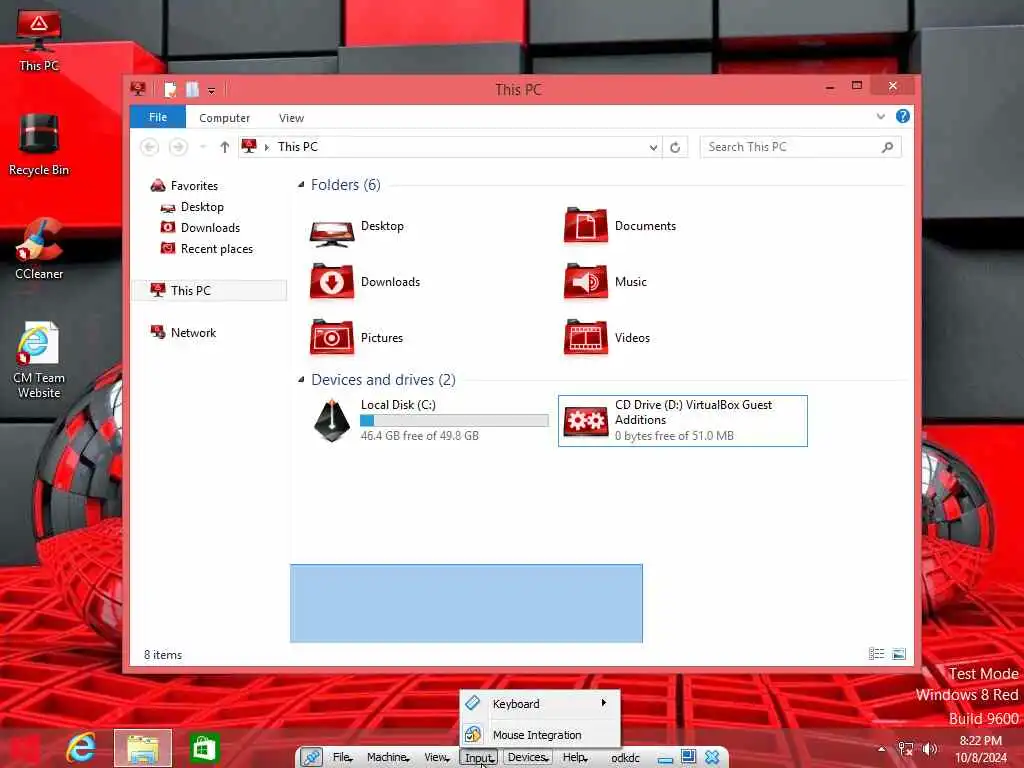
Task: Switch to large icons view layout
Action: click(899, 654)
